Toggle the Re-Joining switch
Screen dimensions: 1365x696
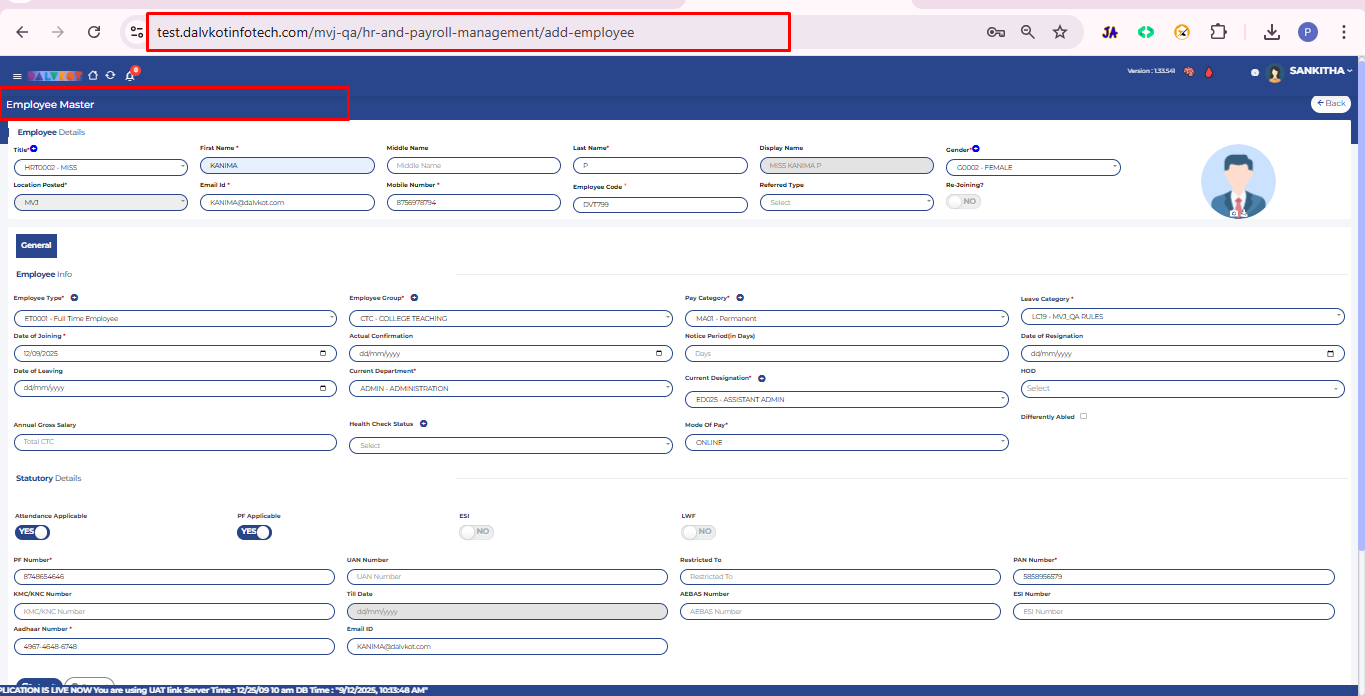point(963,201)
